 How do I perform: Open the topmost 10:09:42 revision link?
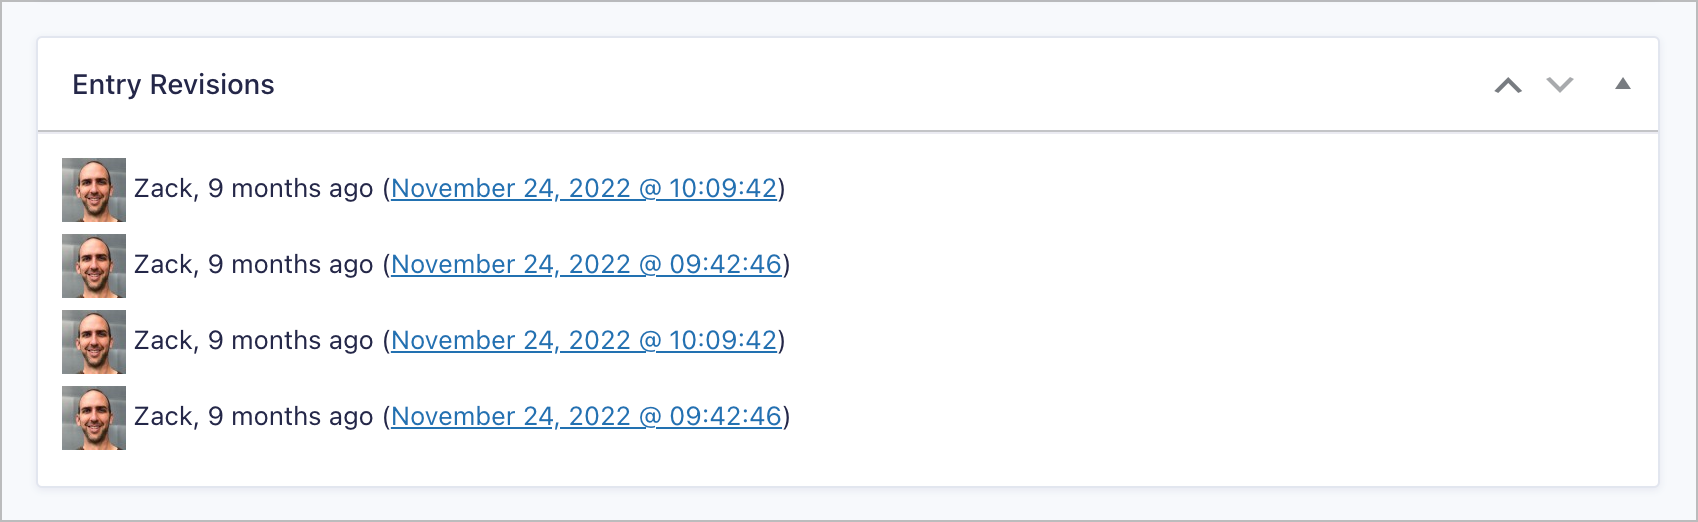[583, 189]
